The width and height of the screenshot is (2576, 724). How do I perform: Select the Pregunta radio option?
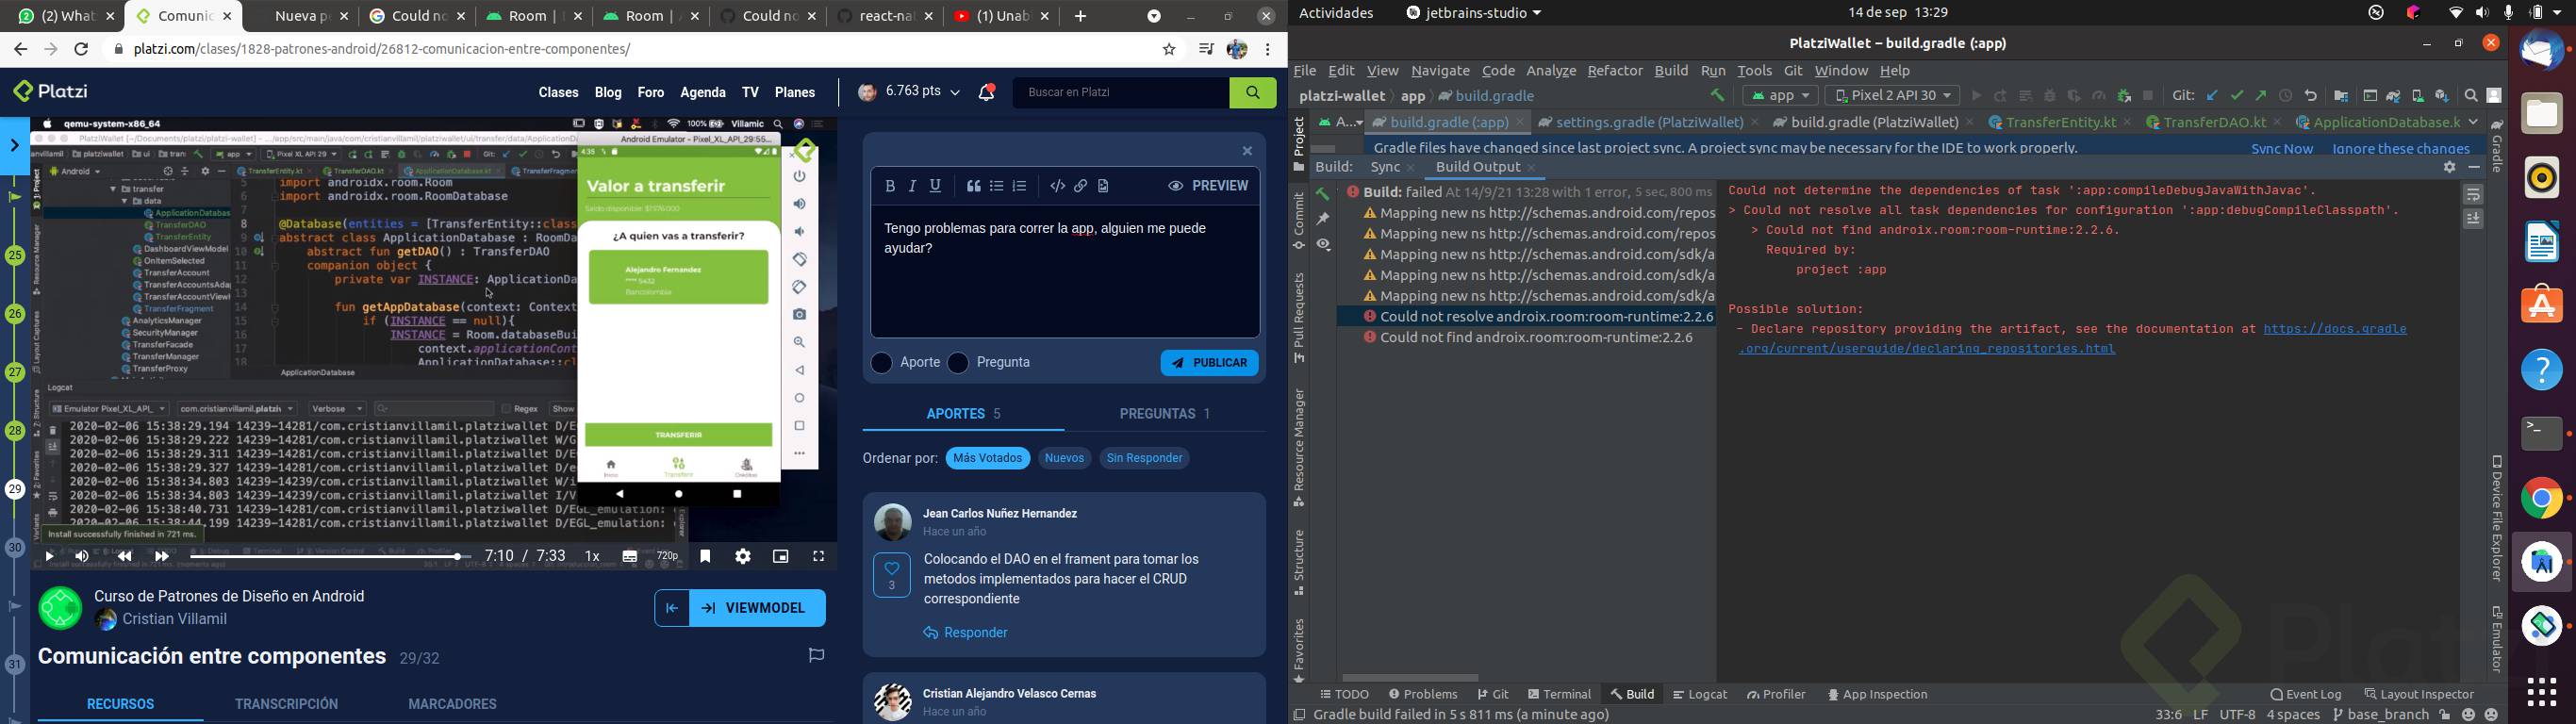pos(958,363)
